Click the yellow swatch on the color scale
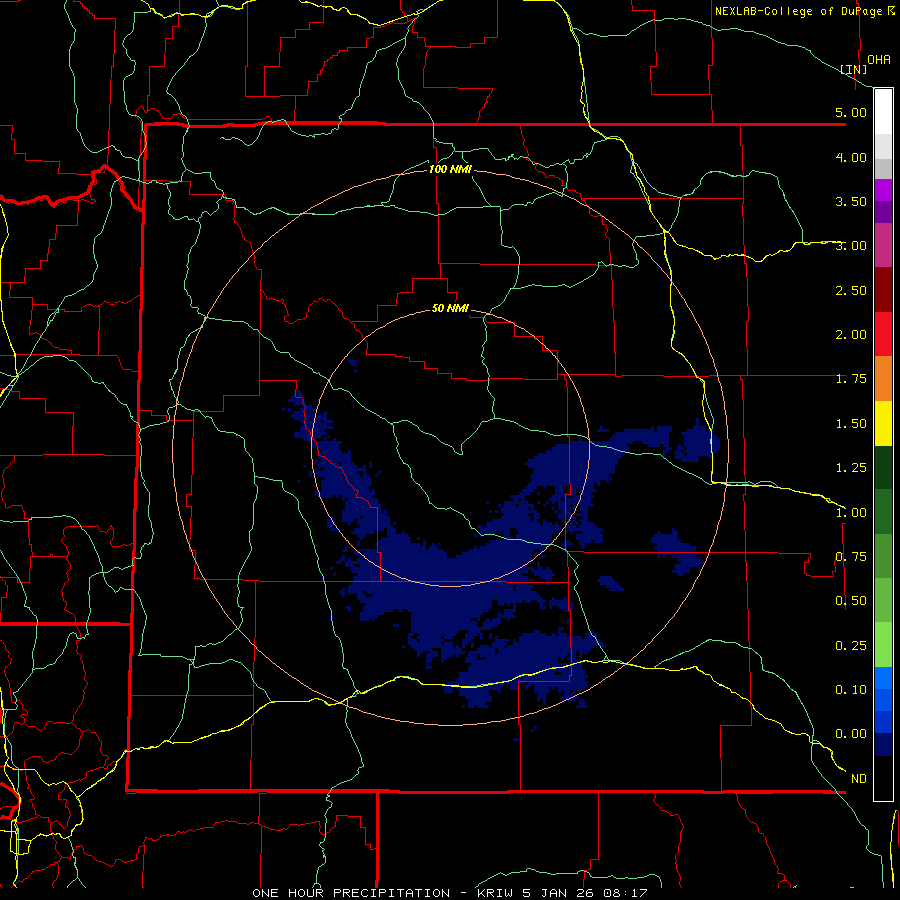The image size is (900, 900). pyautogui.click(x=883, y=424)
